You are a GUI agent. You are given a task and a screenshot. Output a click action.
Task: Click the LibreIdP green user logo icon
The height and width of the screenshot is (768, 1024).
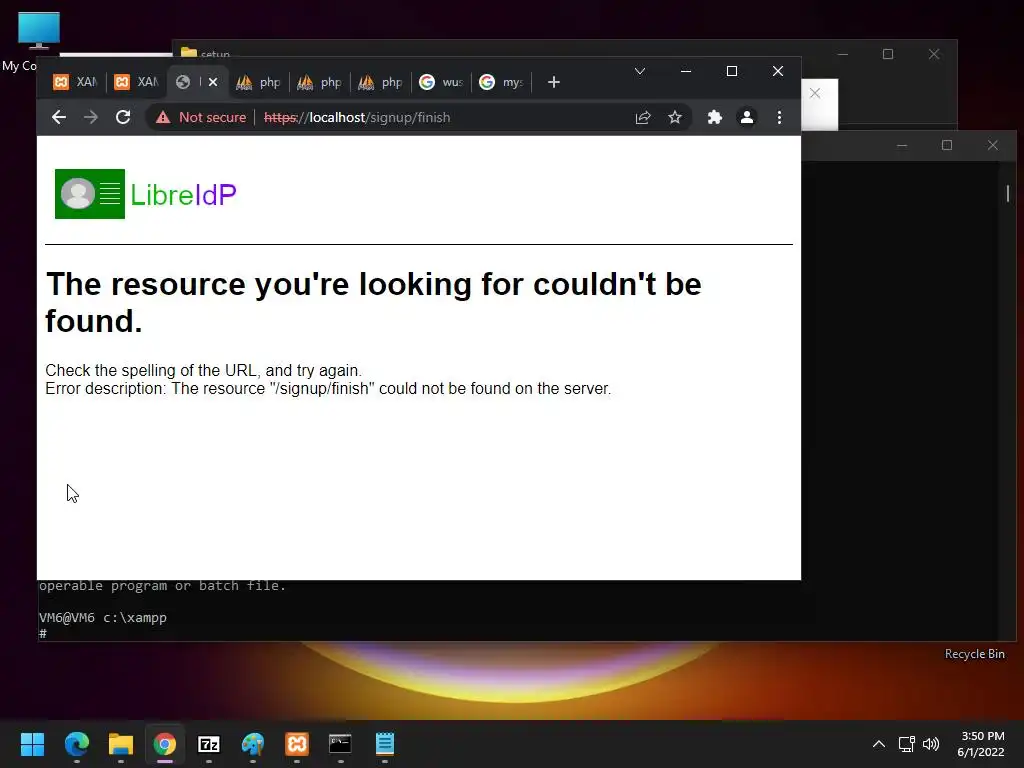point(89,194)
